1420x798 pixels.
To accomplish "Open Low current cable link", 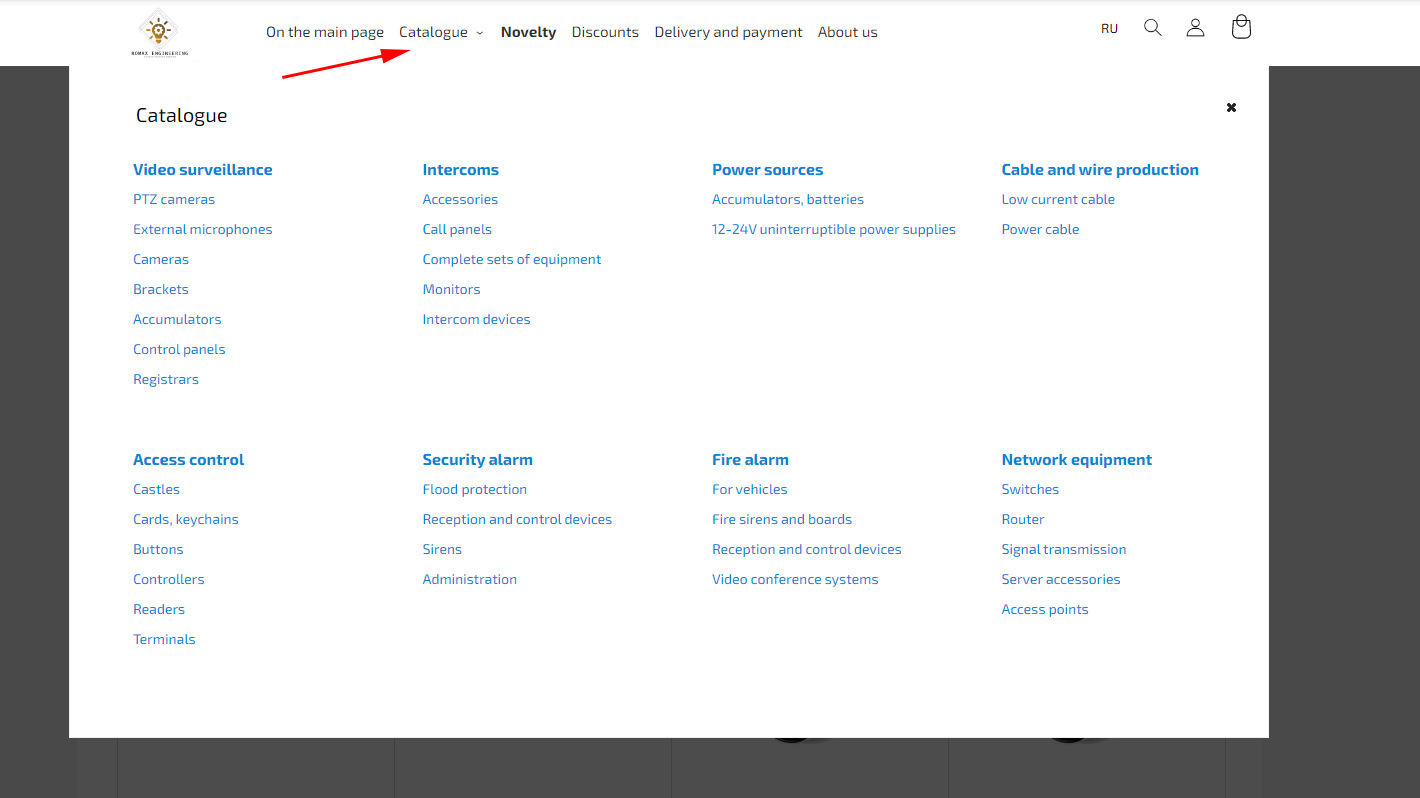I will coord(1058,199).
